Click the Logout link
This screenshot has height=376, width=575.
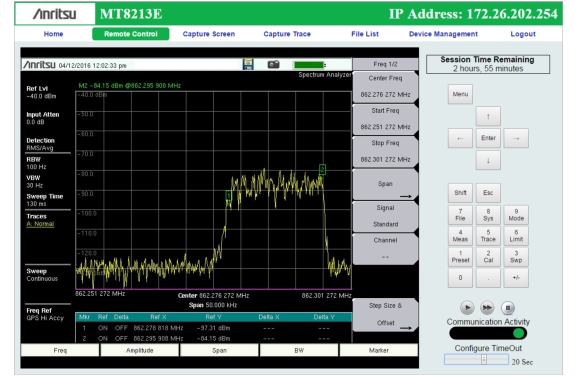click(x=523, y=34)
